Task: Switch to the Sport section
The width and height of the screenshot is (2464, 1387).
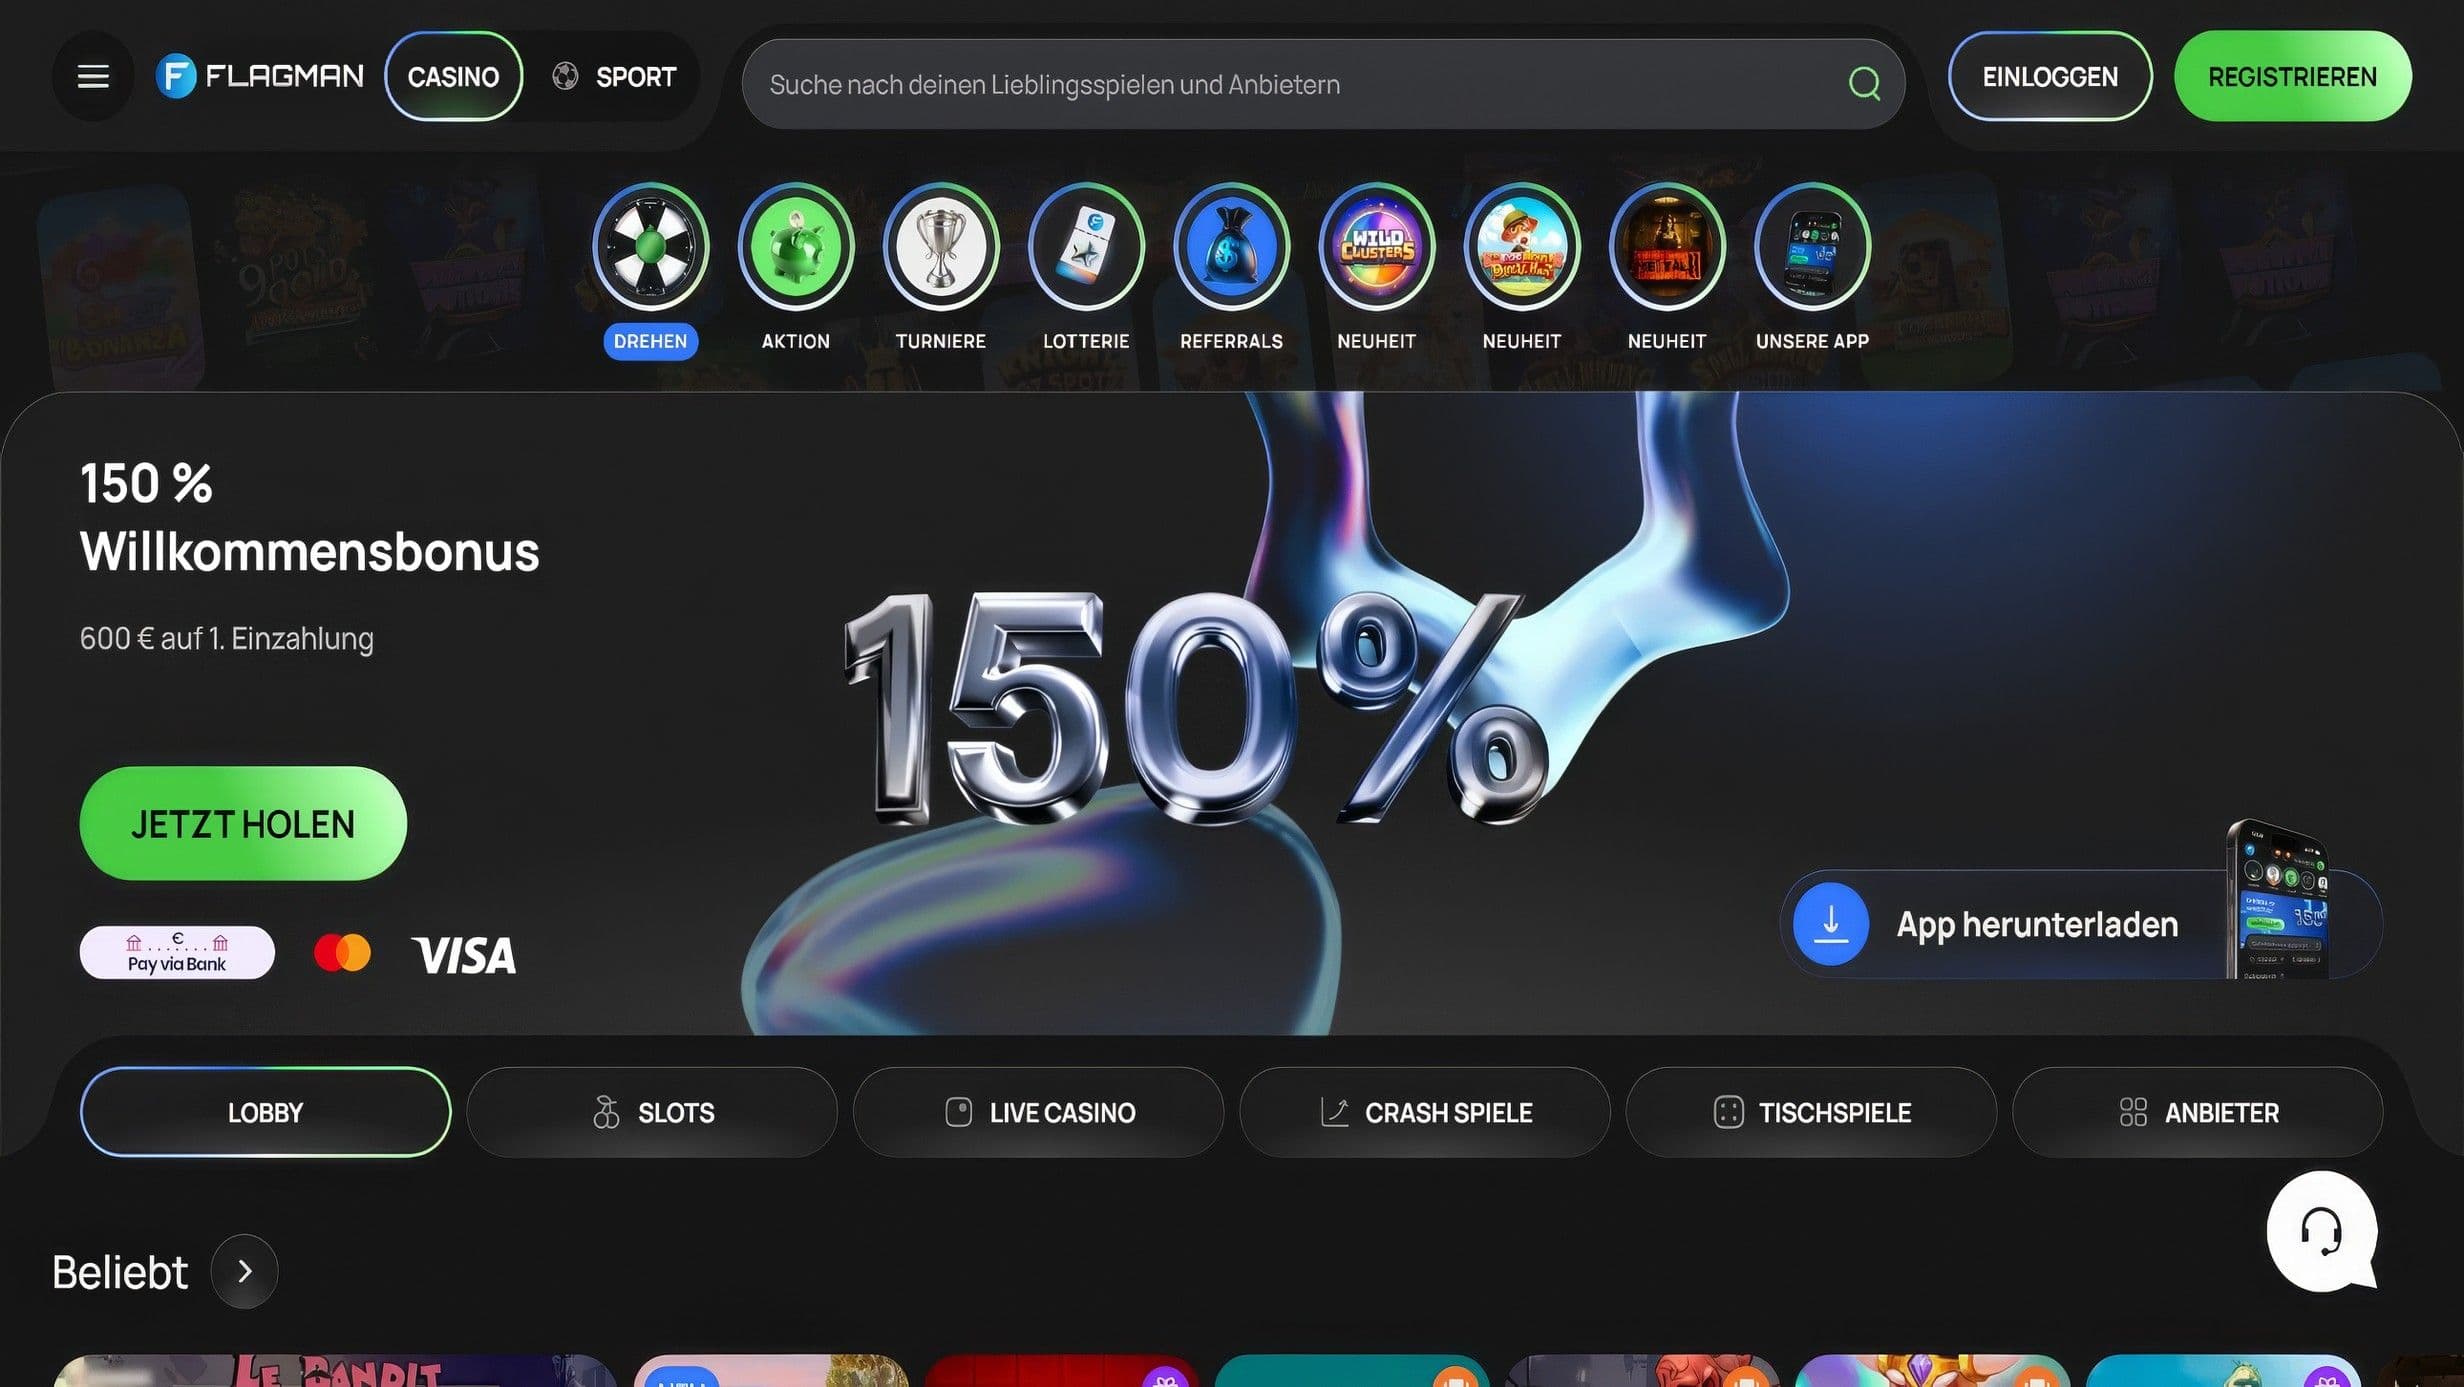Action: [615, 76]
